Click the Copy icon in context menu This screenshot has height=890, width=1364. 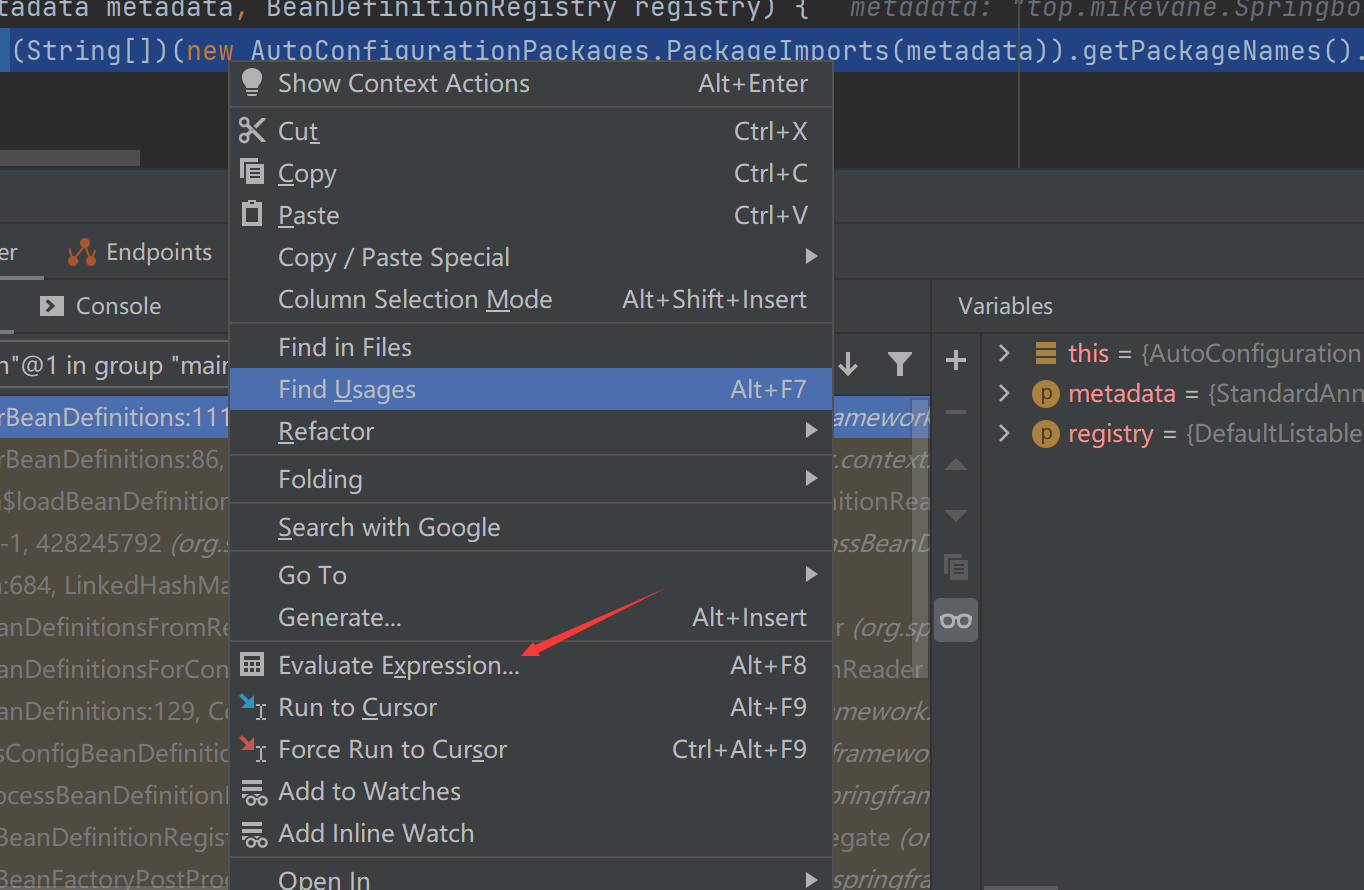tap(252, 172)
